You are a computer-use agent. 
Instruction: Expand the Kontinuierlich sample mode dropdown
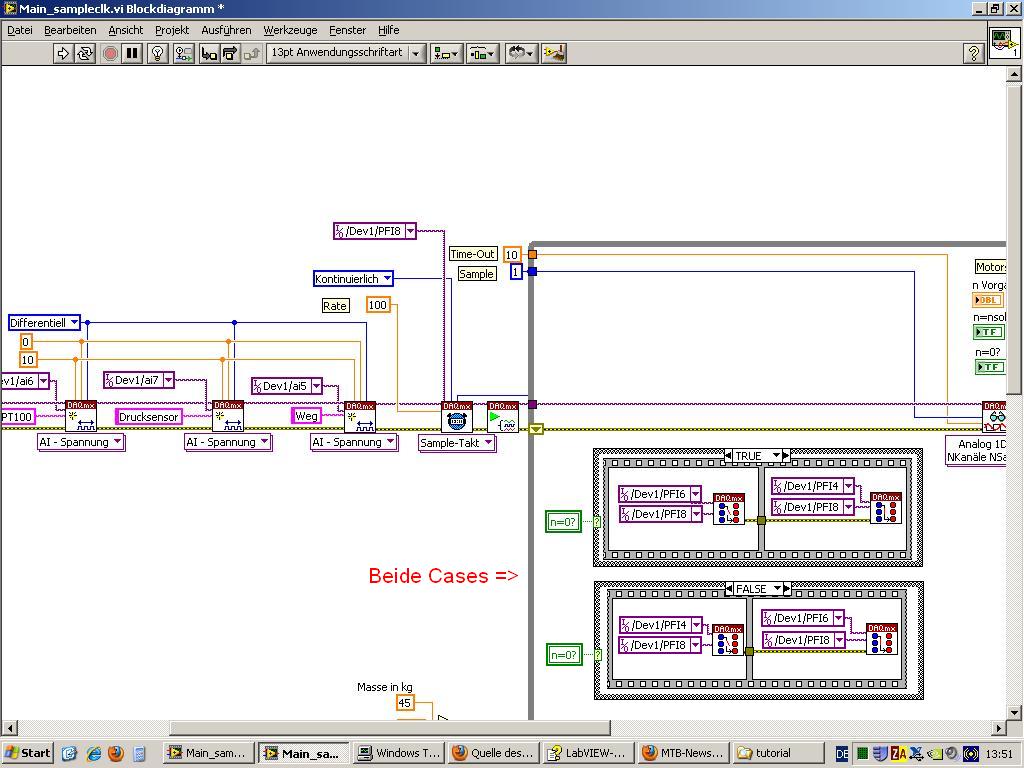pos(387,279)
